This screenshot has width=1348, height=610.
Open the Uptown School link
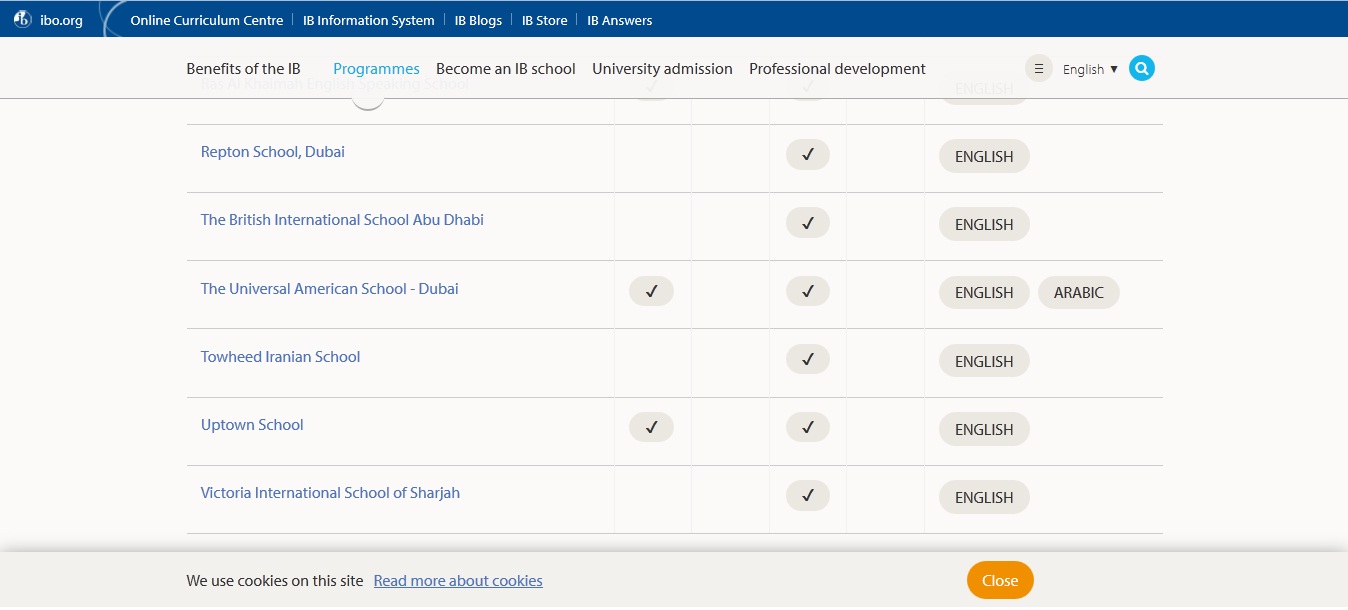click(252, 425)
